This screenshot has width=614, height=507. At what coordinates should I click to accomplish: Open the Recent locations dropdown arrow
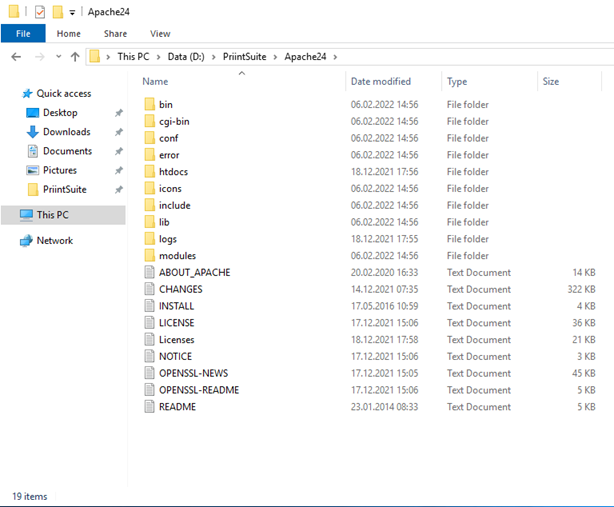[58, 57]
